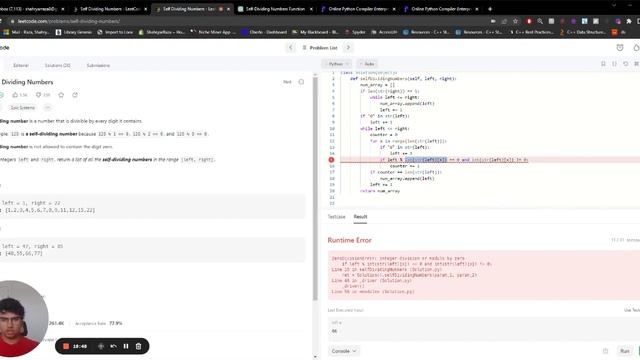Open the timer alarm clock icon

click(x=620, y=48)
